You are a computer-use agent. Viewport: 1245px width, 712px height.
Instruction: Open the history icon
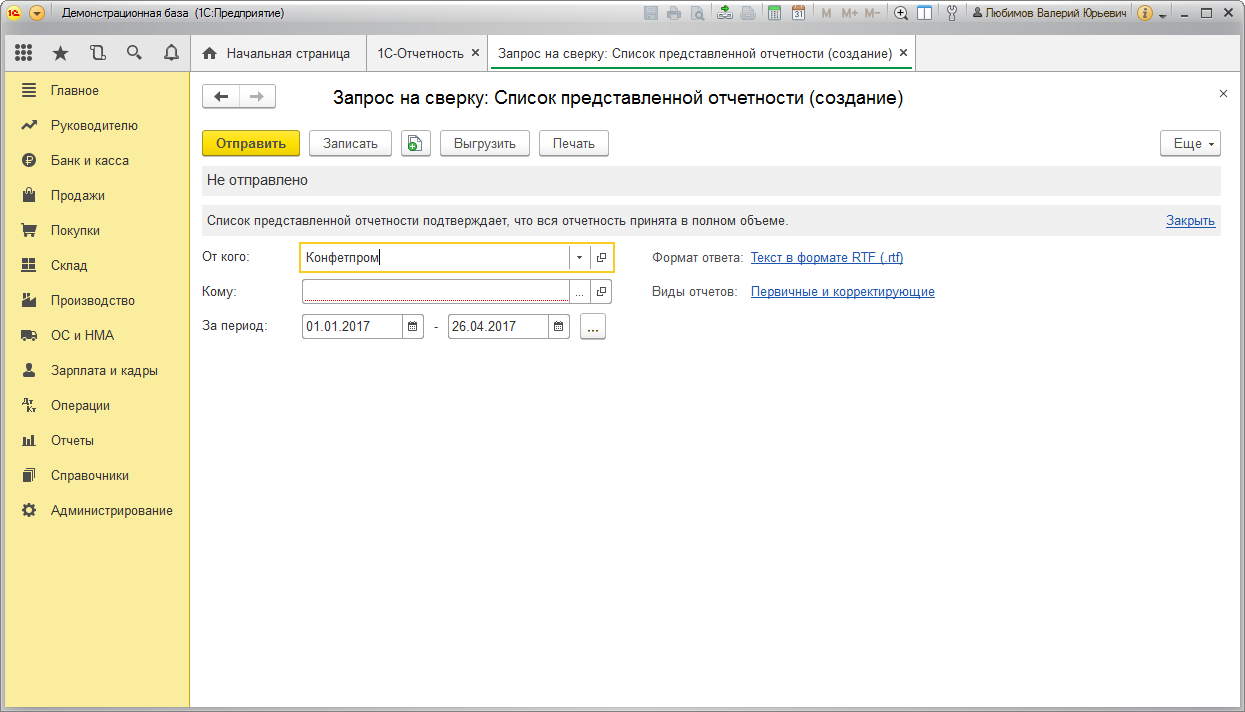tap(97, 53)
